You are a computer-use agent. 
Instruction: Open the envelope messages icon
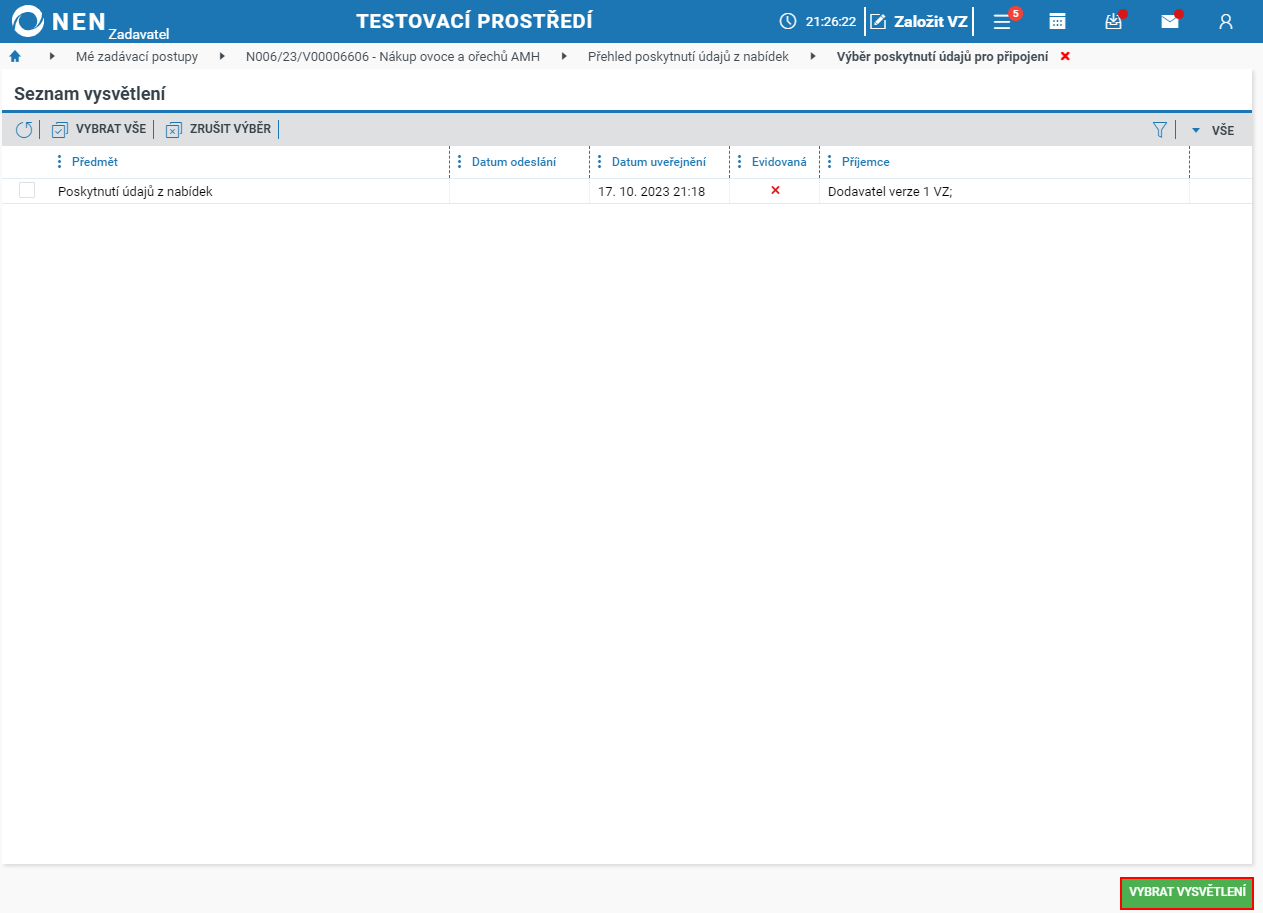coord(1169,21)
